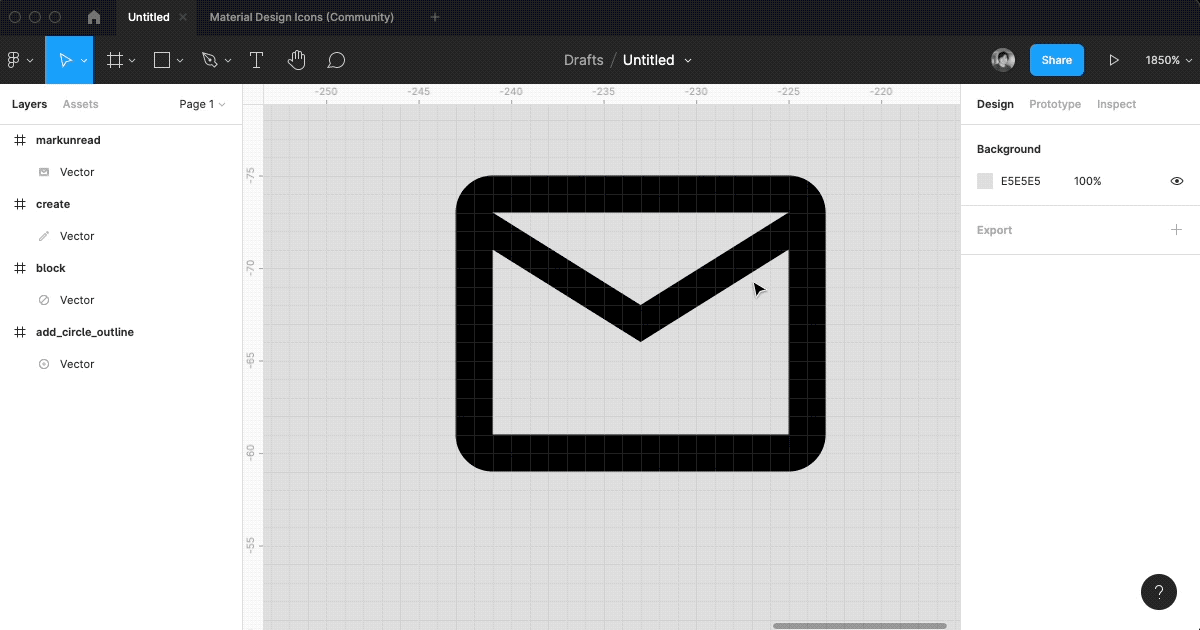Click the Share button
1200x630 pixels.
tap(1056, 60)
